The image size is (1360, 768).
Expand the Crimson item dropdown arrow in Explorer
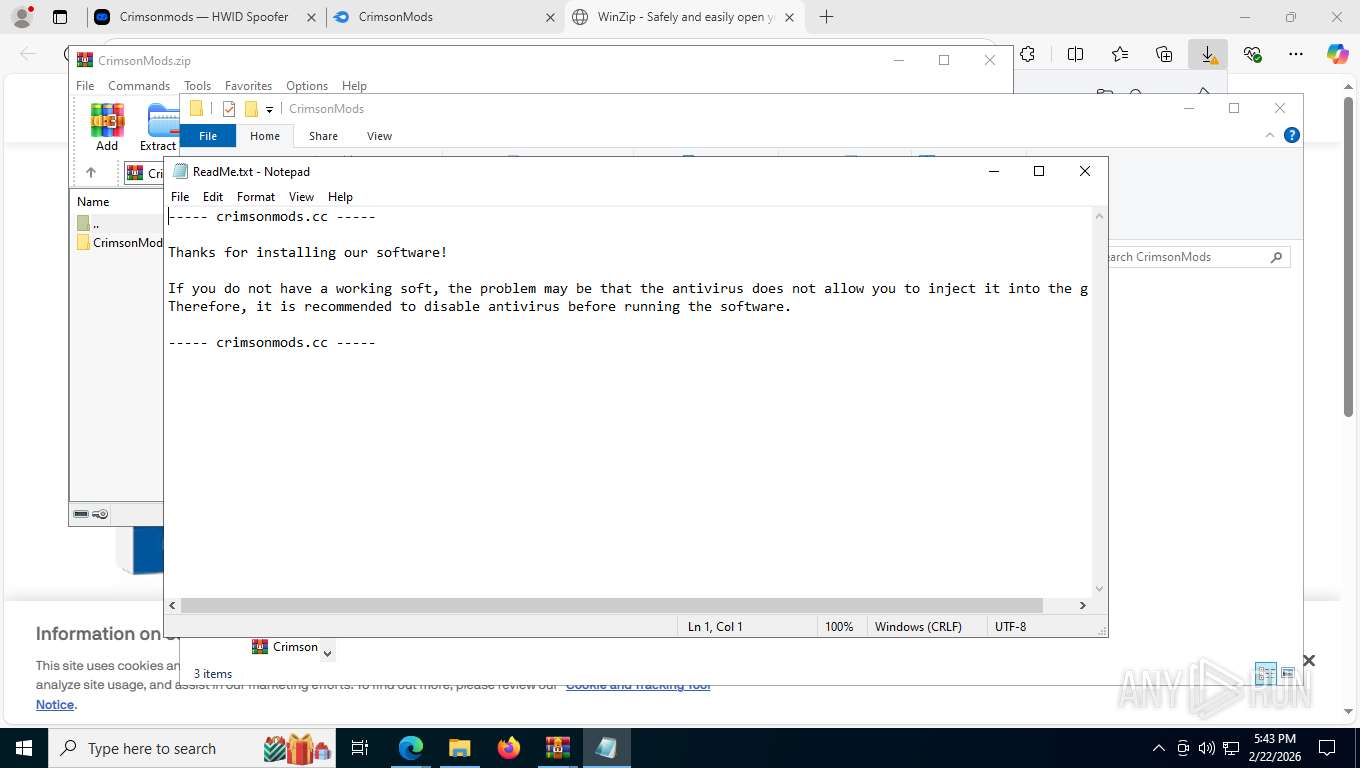coord(327,654)
